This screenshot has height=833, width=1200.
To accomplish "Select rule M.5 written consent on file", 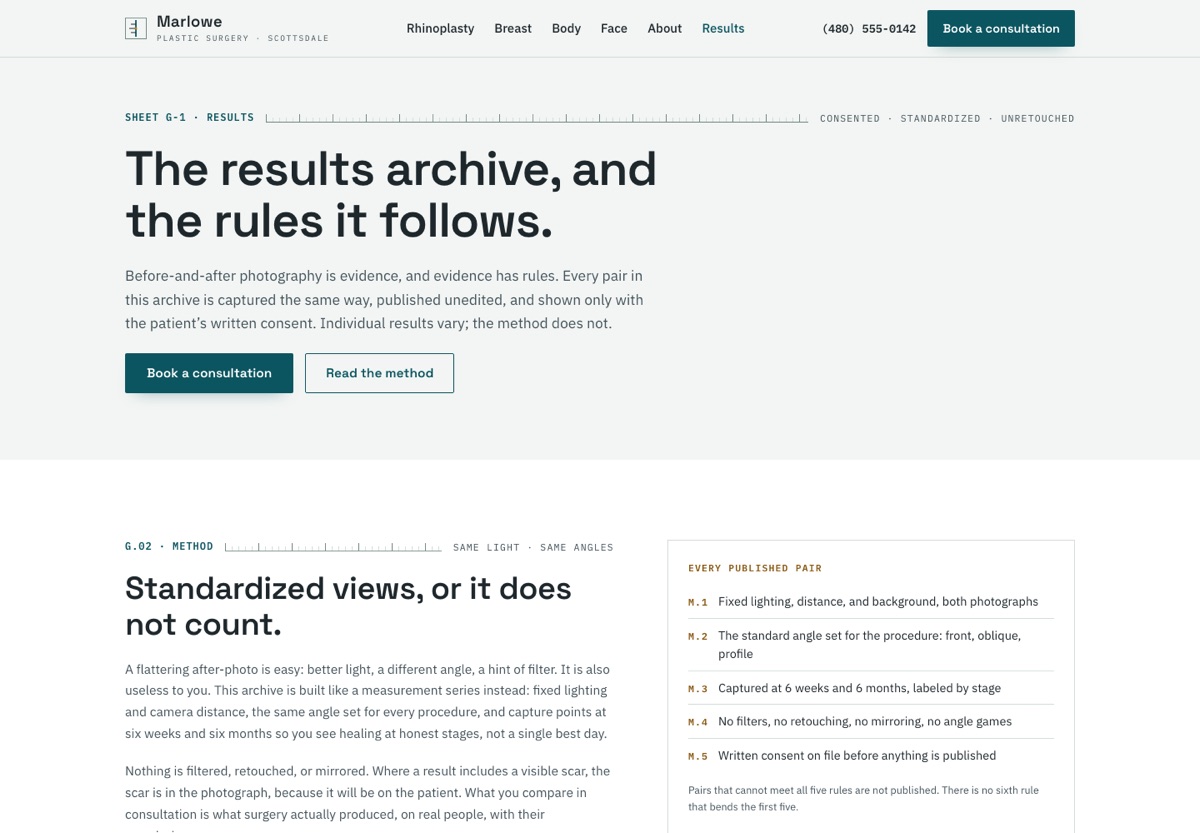I will pos(871,756).
